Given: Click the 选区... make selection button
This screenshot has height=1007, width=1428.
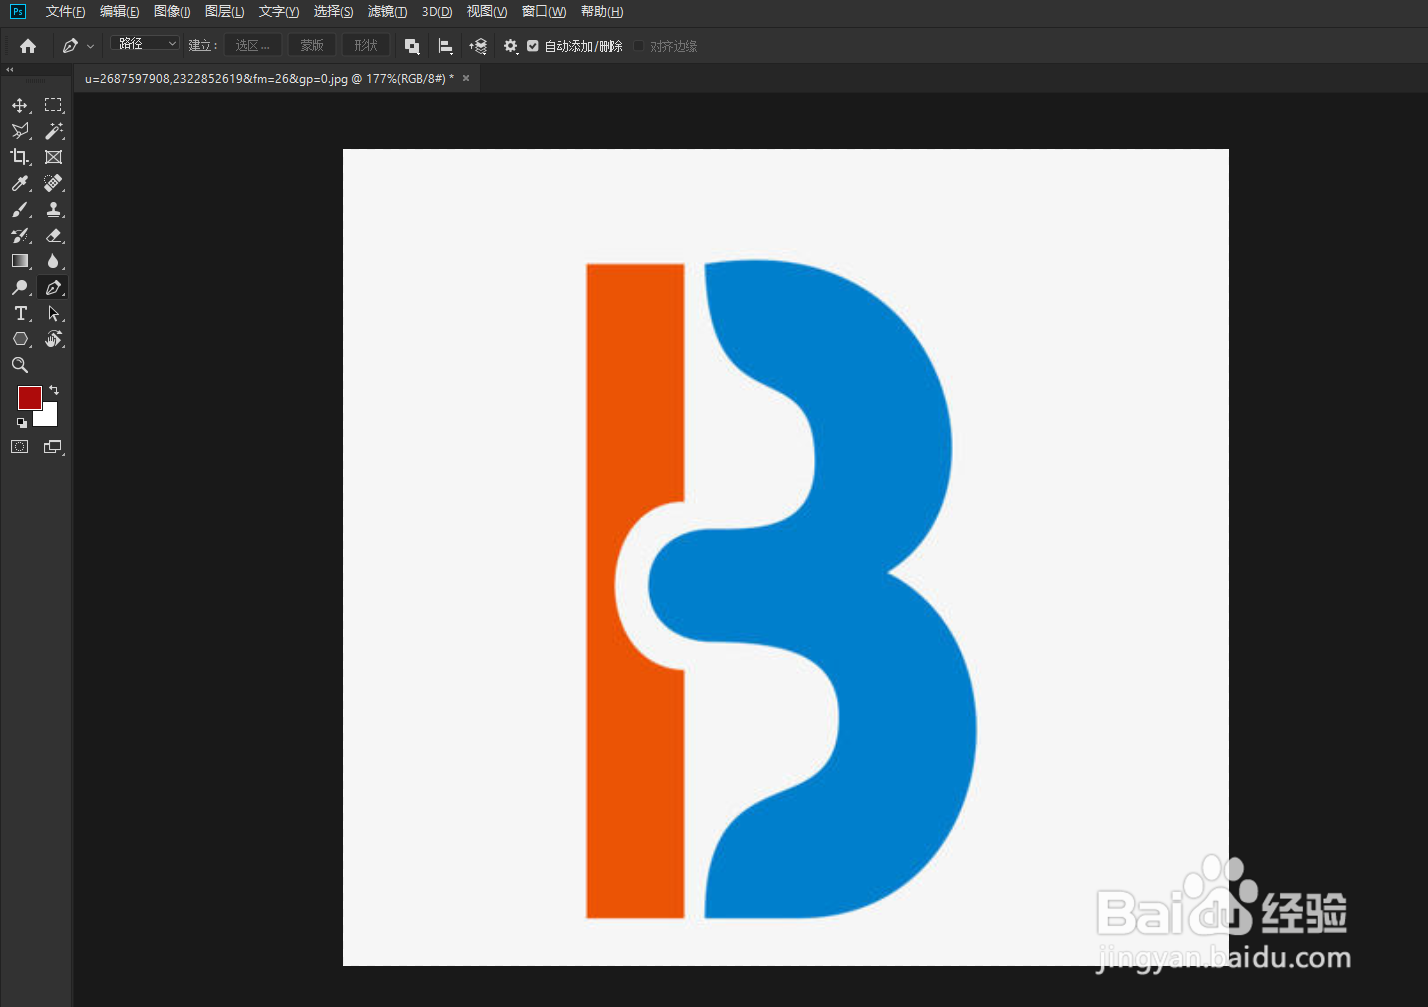Looking at the screenshot, I should tap(252, 46).
